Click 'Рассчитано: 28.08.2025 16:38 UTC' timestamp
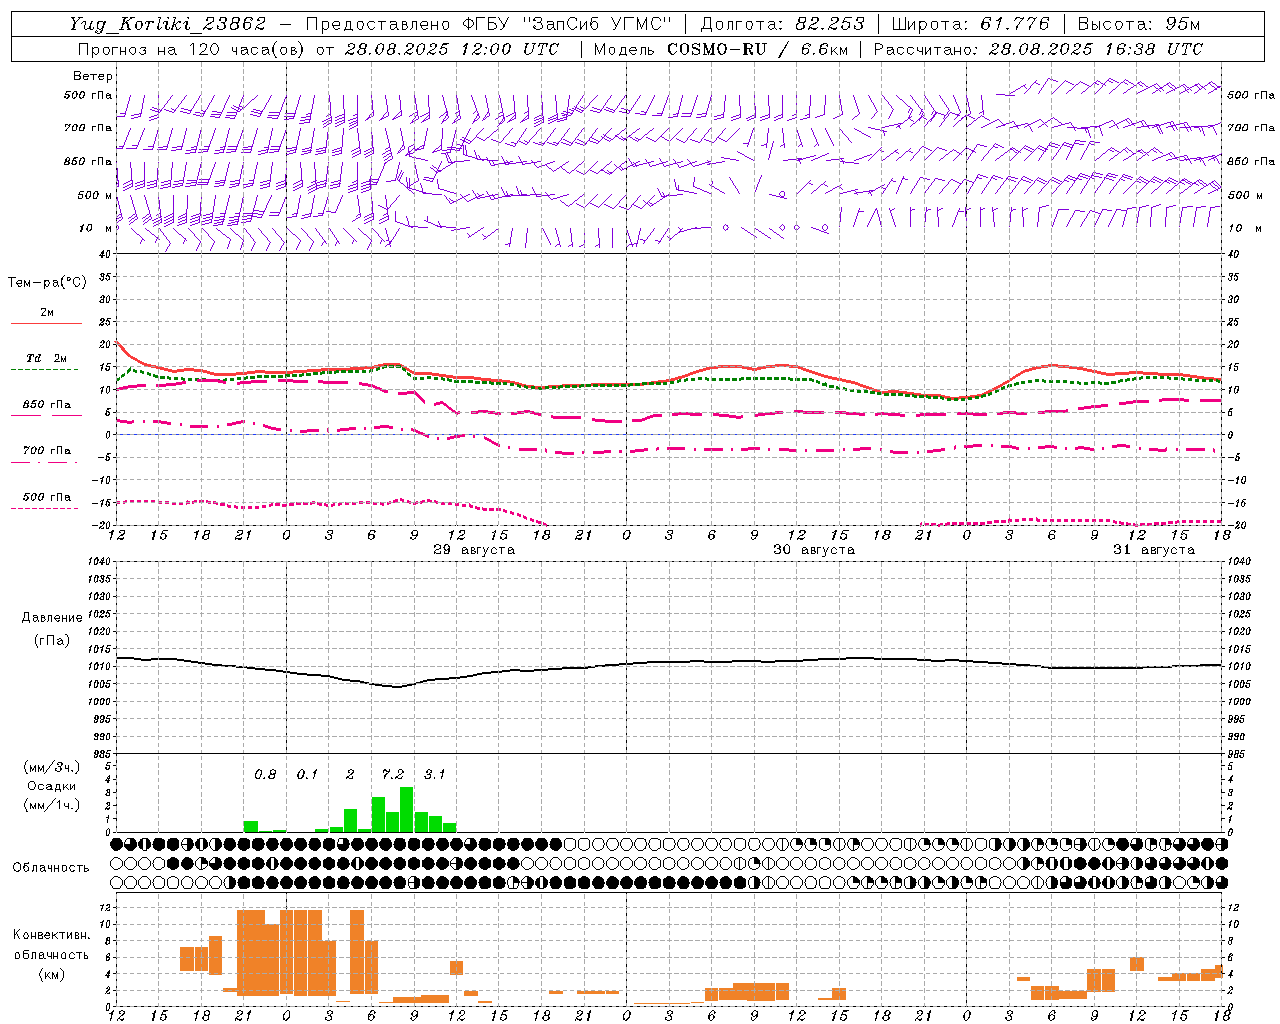Image resolution: width=1280 pixels, height=1024 pixels. click(x=1038, y=49)
